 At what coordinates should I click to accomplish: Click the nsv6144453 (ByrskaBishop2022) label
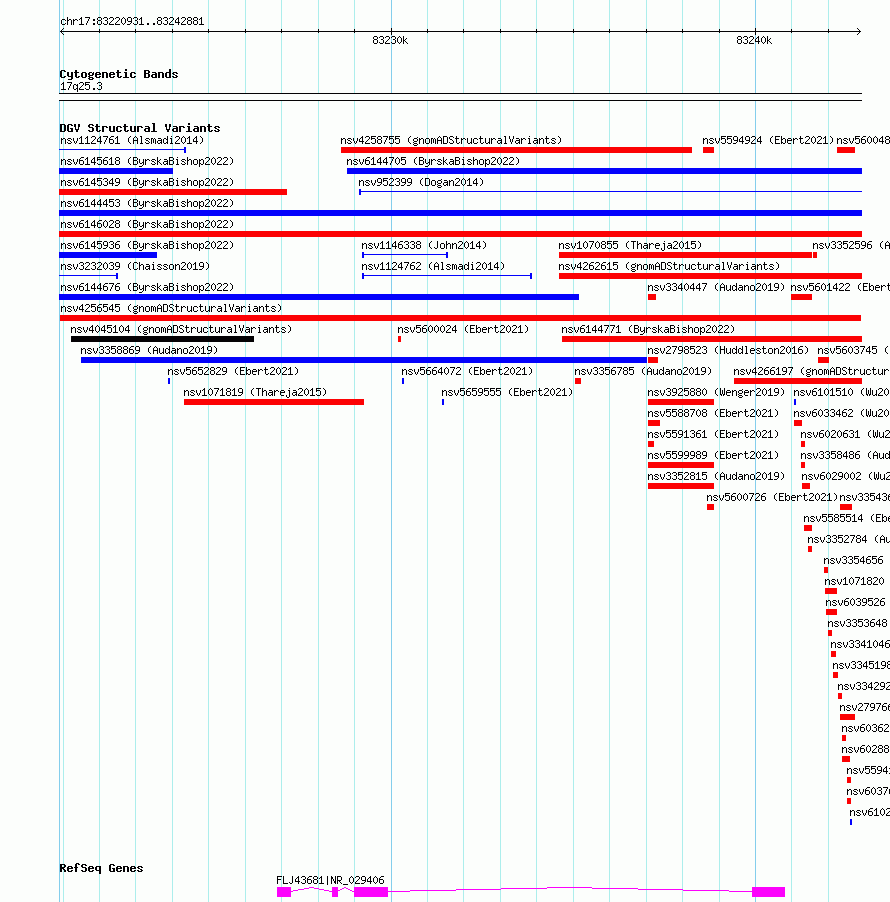pyautogui.click(x=147, y=203)
